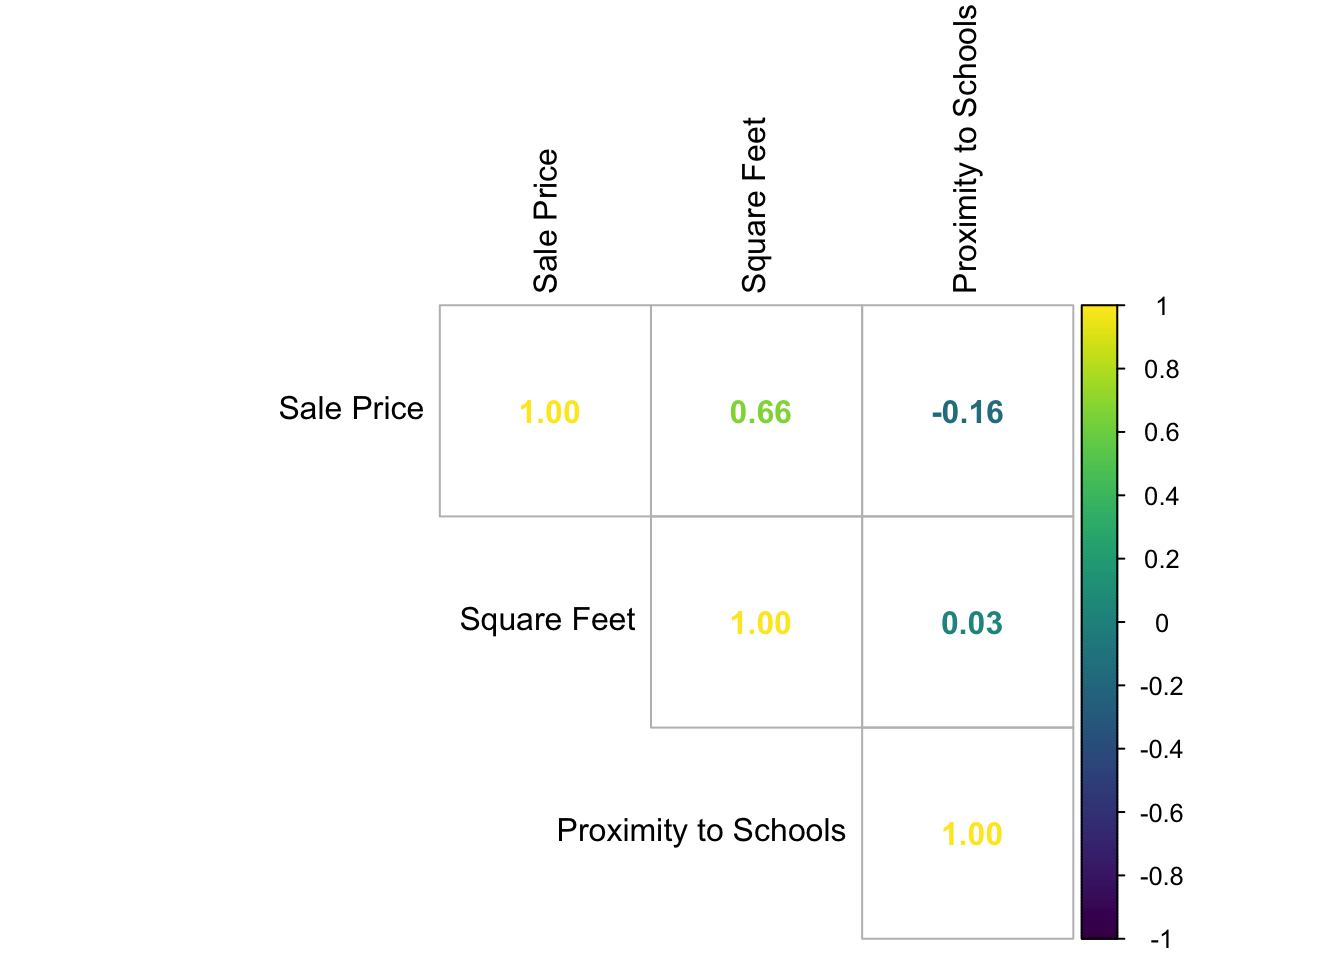Viewport: 1344px width, 960px height.
Task: Click the -0.8 tick label on the color legend
Action: (1161, 876)
